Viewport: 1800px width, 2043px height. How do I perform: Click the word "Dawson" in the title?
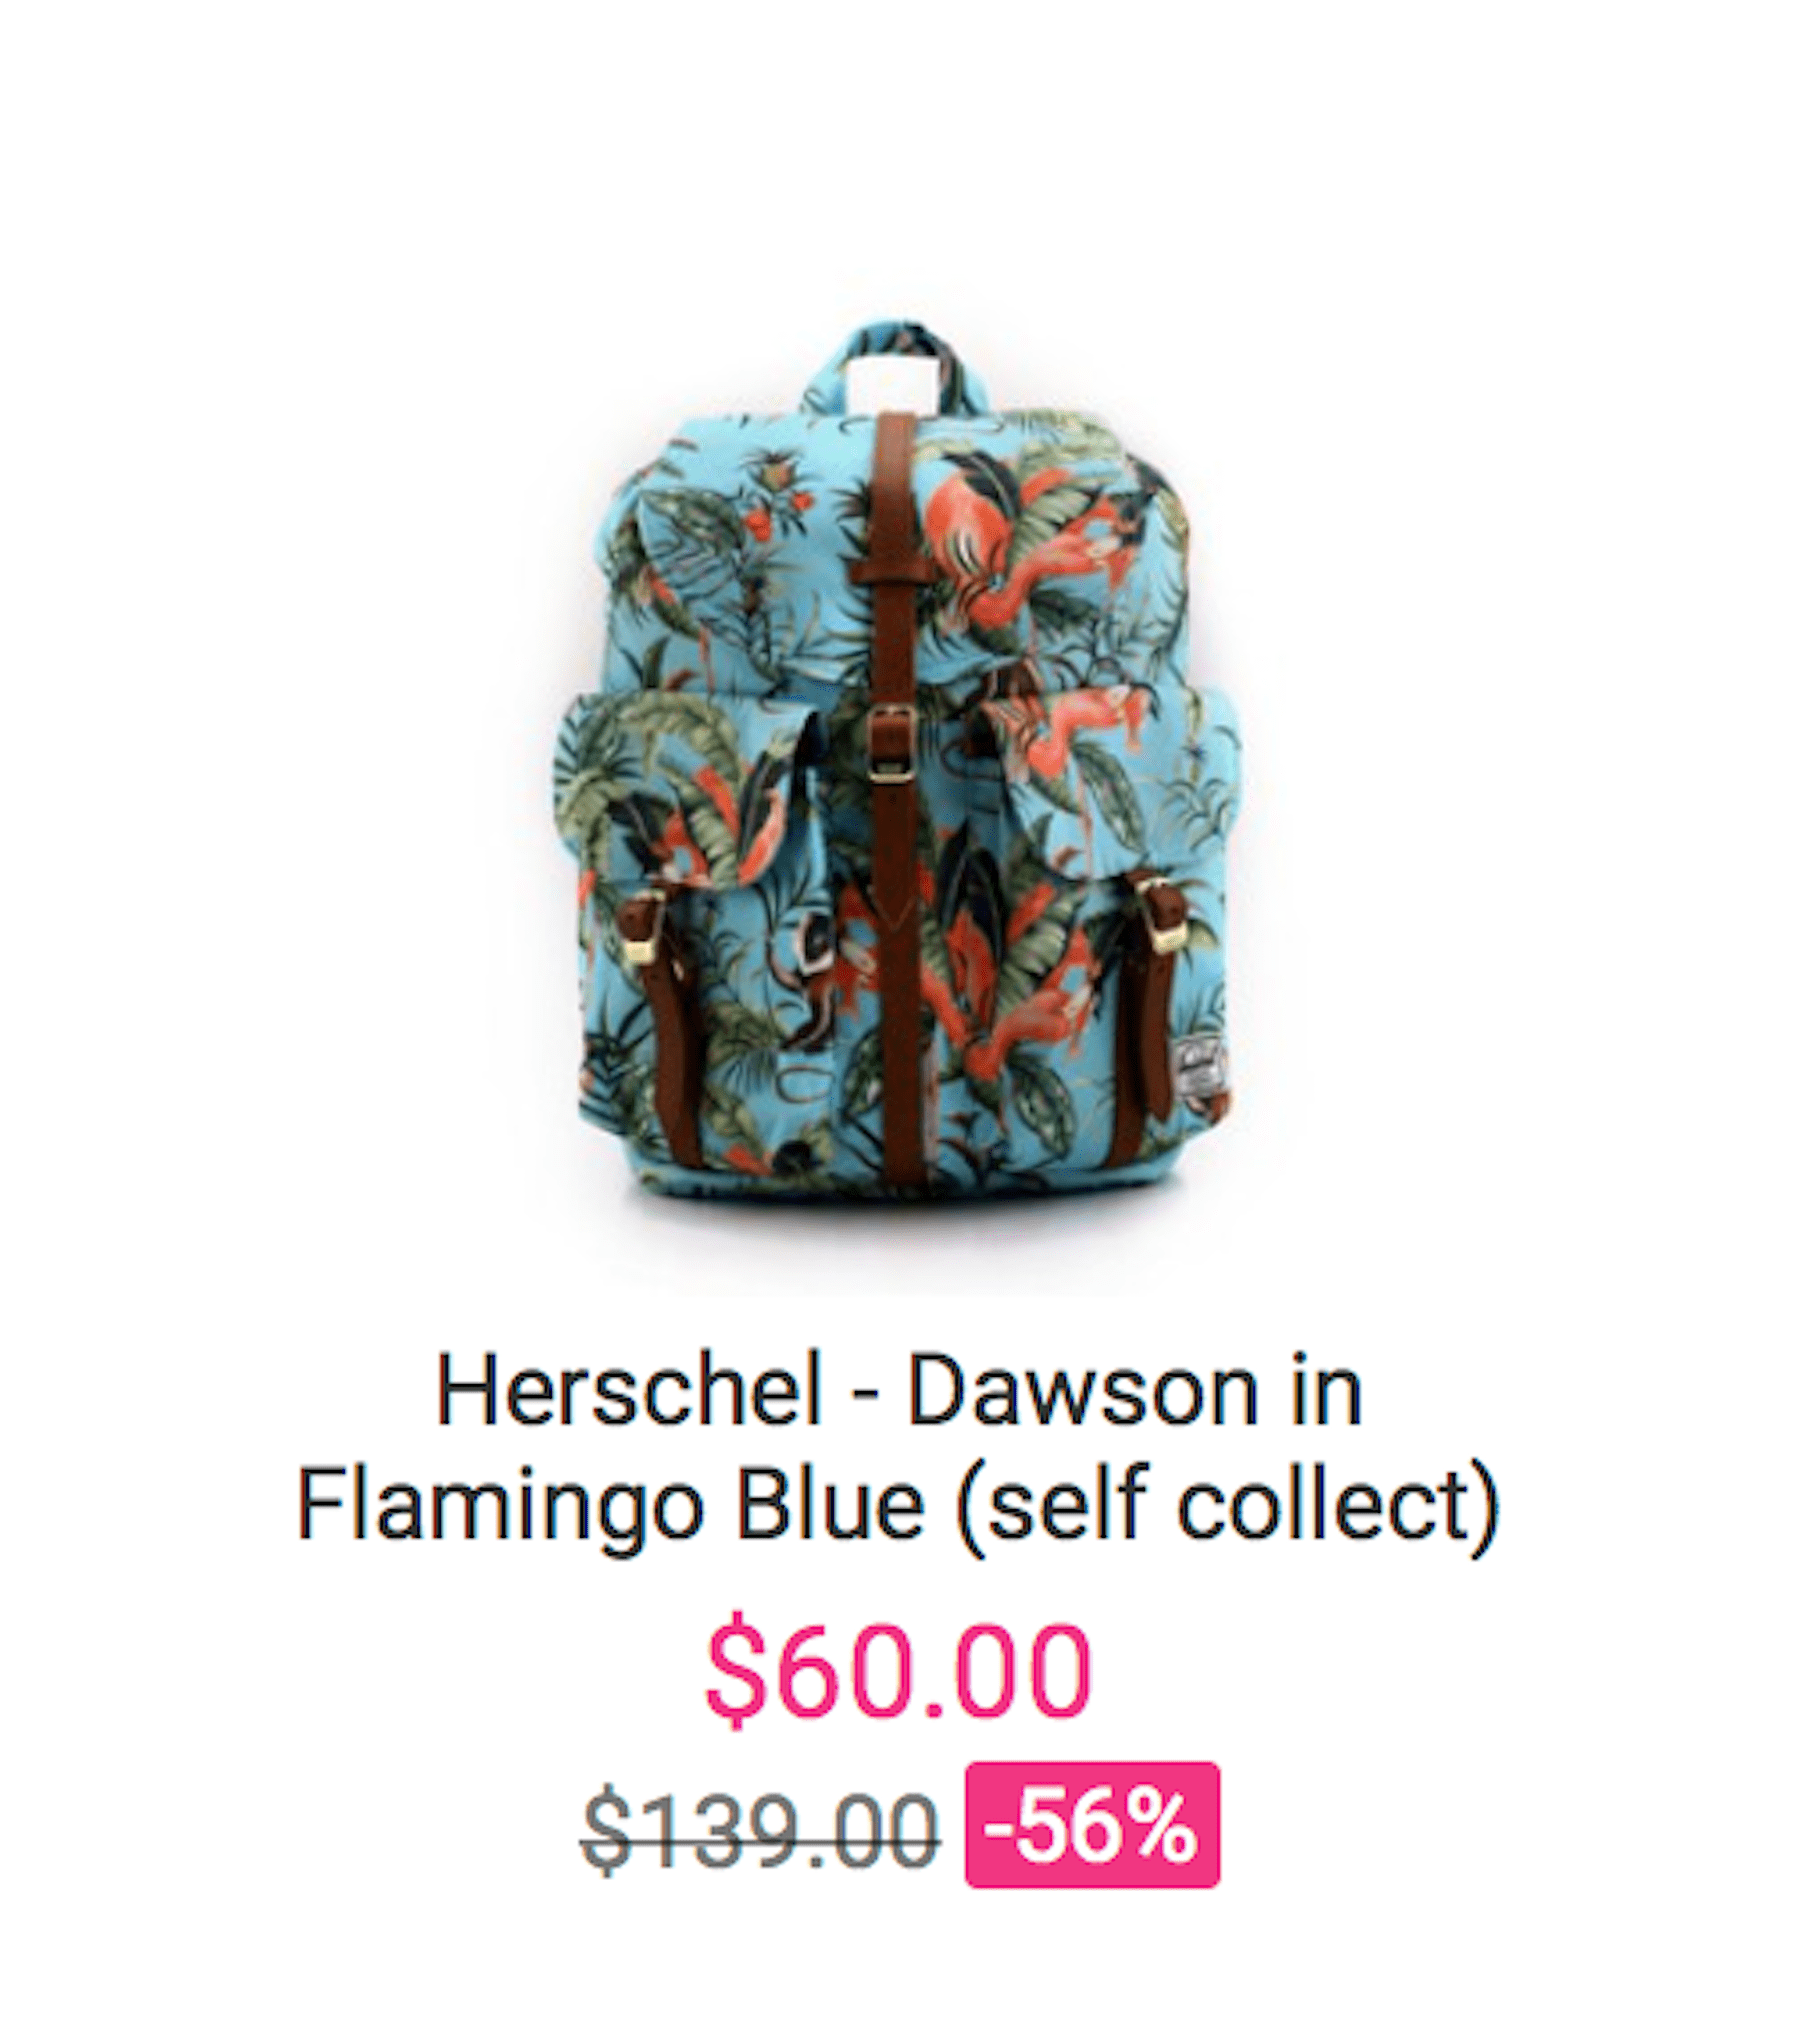click(x=1082, y=1392)
